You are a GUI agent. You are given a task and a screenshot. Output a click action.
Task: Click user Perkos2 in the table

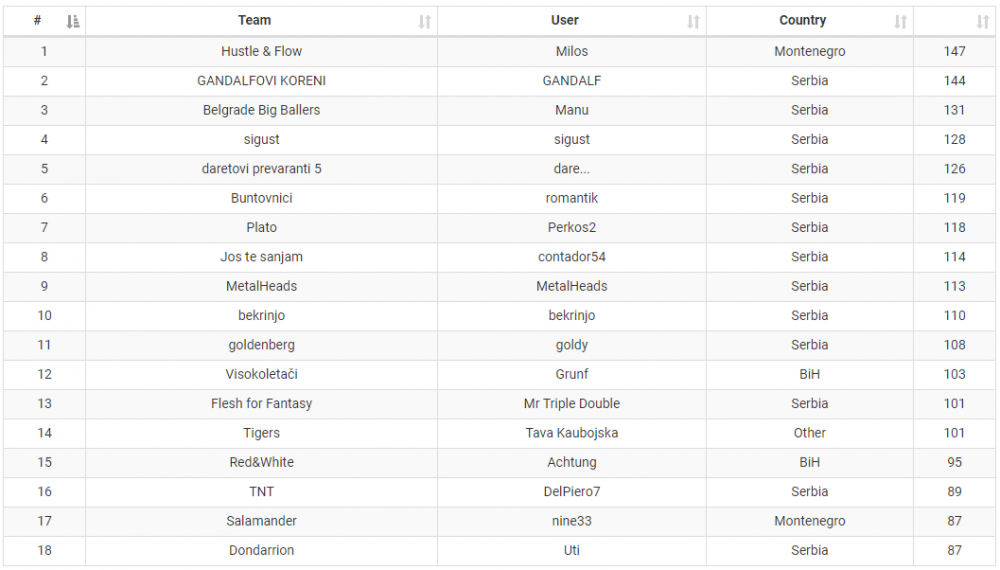[x=572, y=227]
